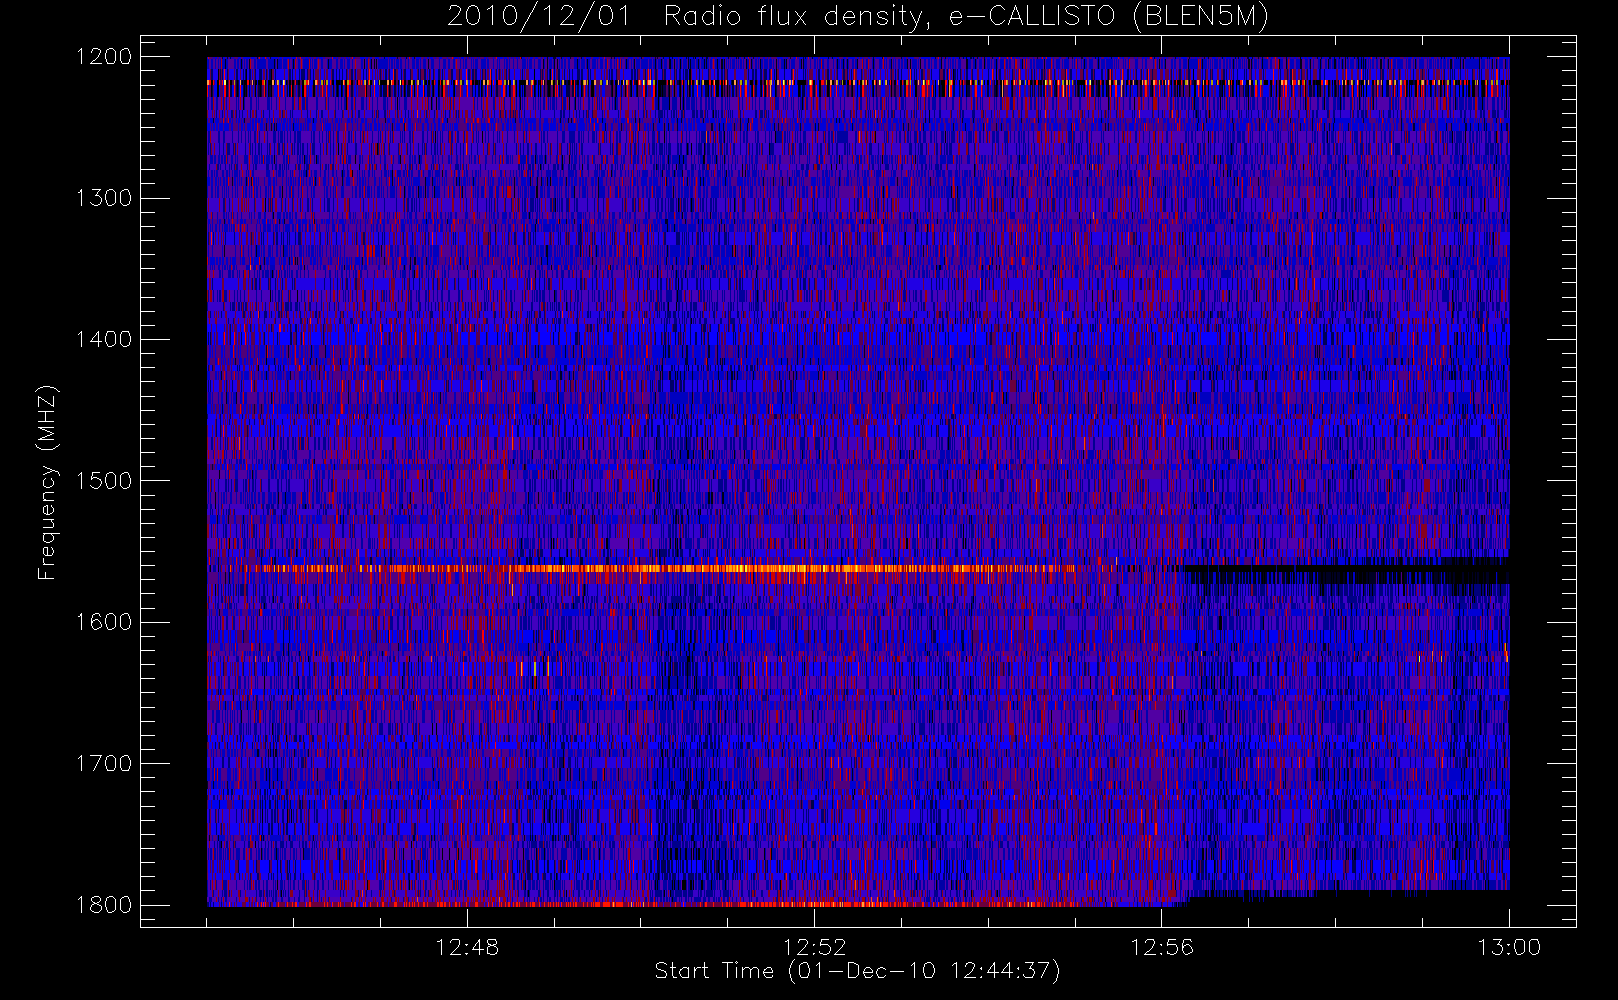The width and height of the screenshot is (1618, 1000).
Task: Click the 1600 frequency tick label
Action: tap(104, 622)
